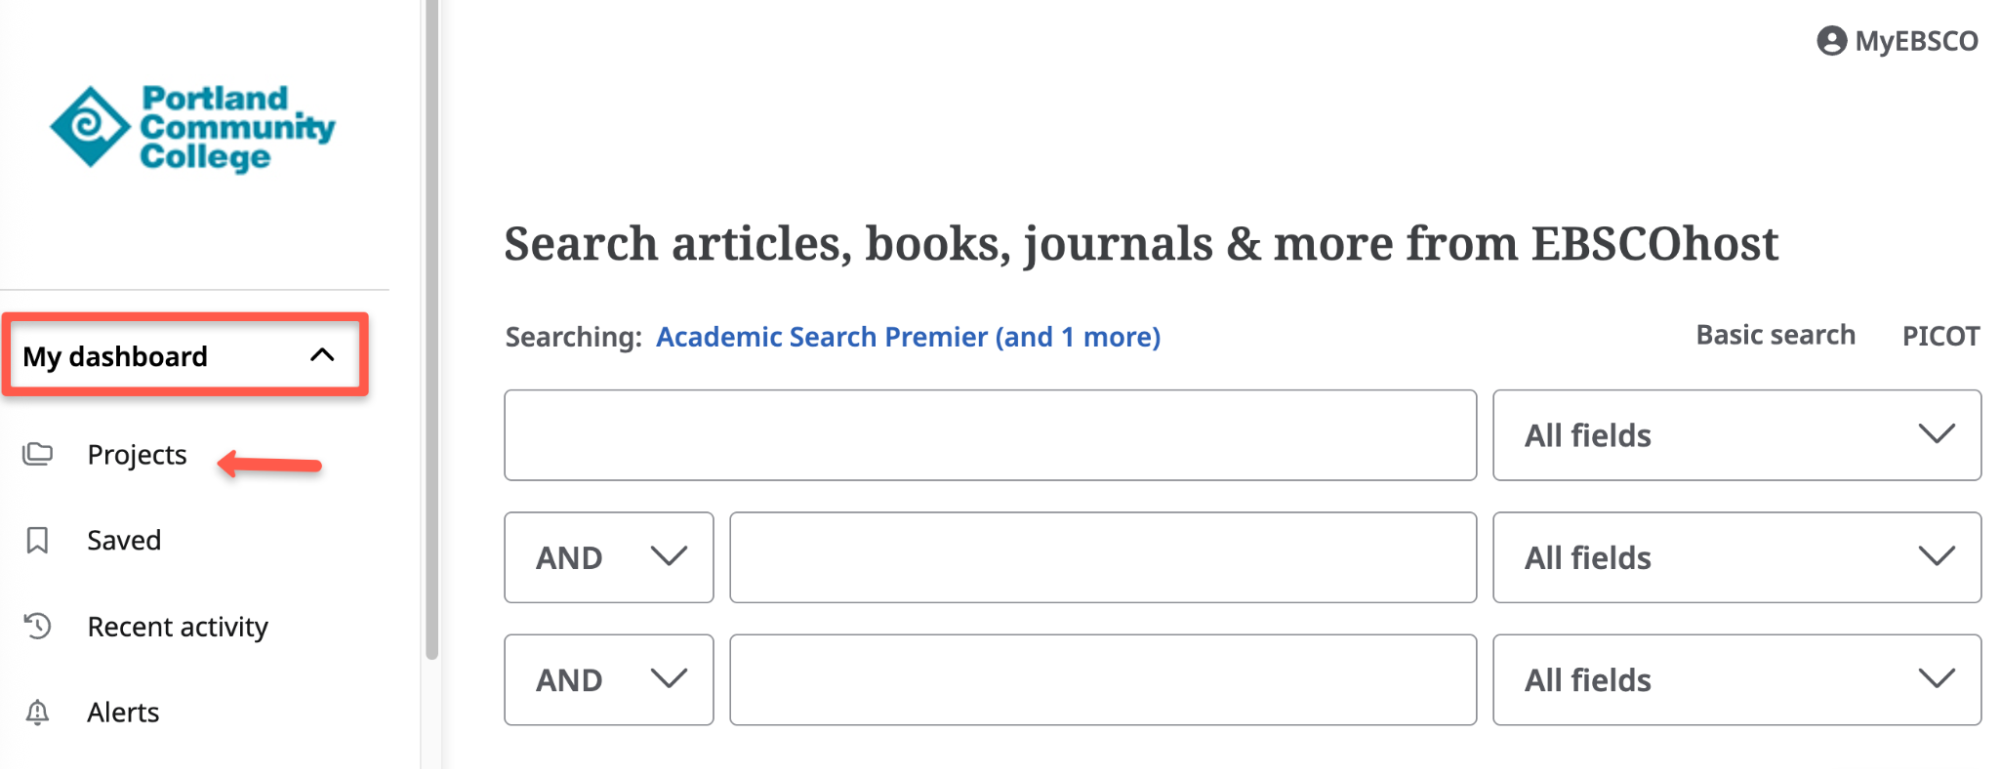Open the second AND boolean operator dropdown

coord(608,679)
